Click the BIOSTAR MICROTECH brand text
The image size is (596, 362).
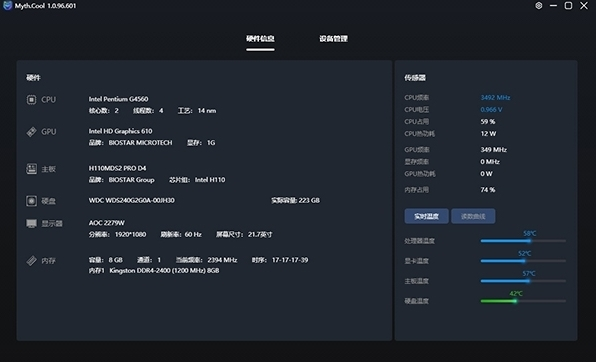click(x=140, y=143)
